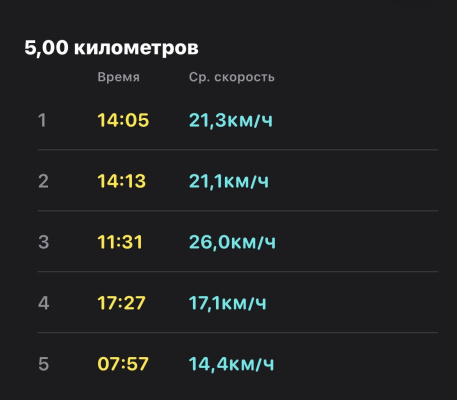
Task: Select split number 5 row
Action: click(238, 363)
